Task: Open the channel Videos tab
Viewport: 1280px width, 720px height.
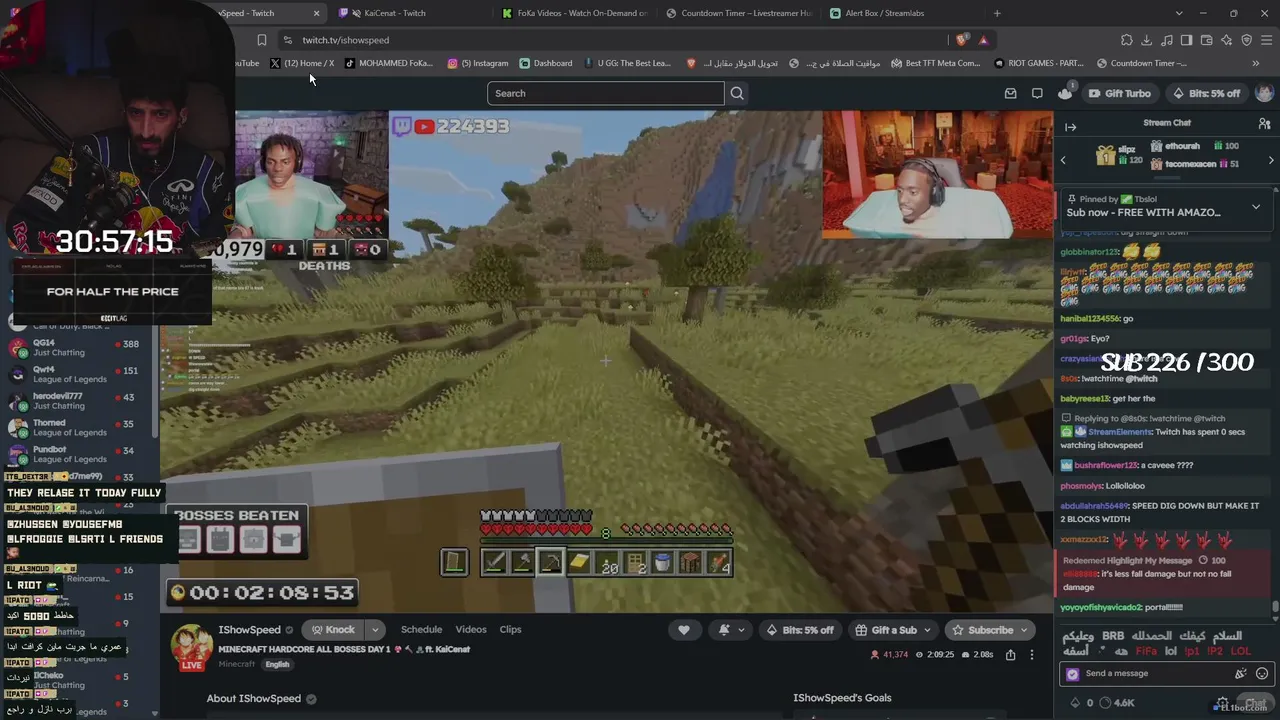Action: click(x=471, y=630)
